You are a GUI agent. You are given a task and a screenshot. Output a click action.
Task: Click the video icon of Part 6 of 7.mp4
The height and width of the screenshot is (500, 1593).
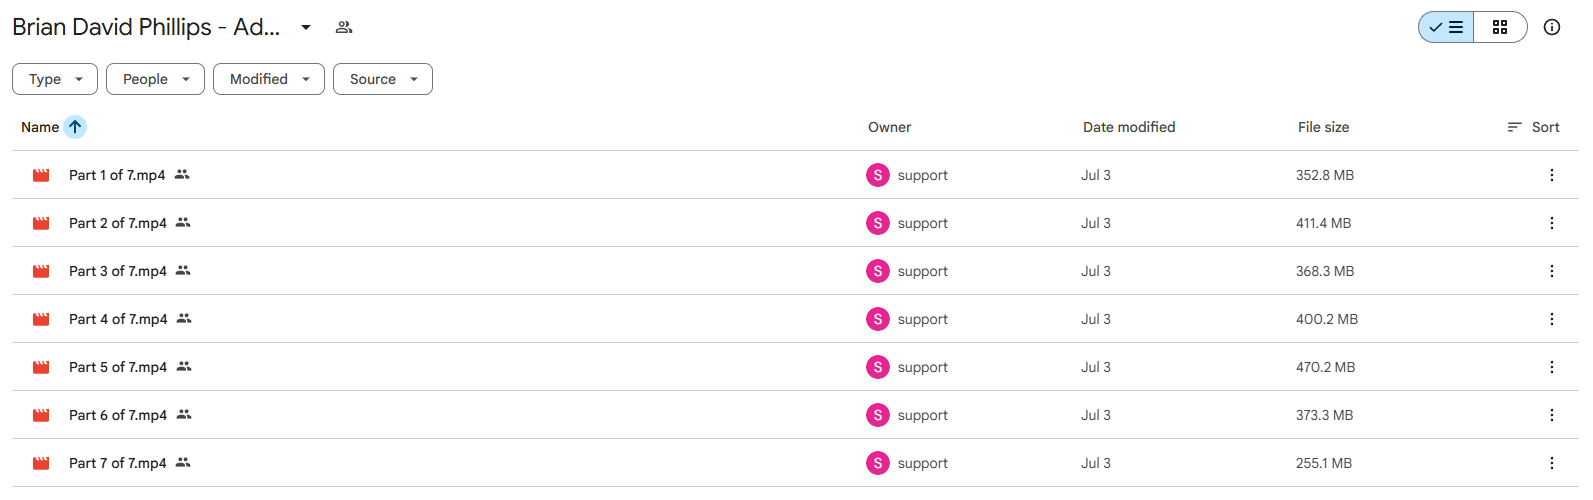41,415
